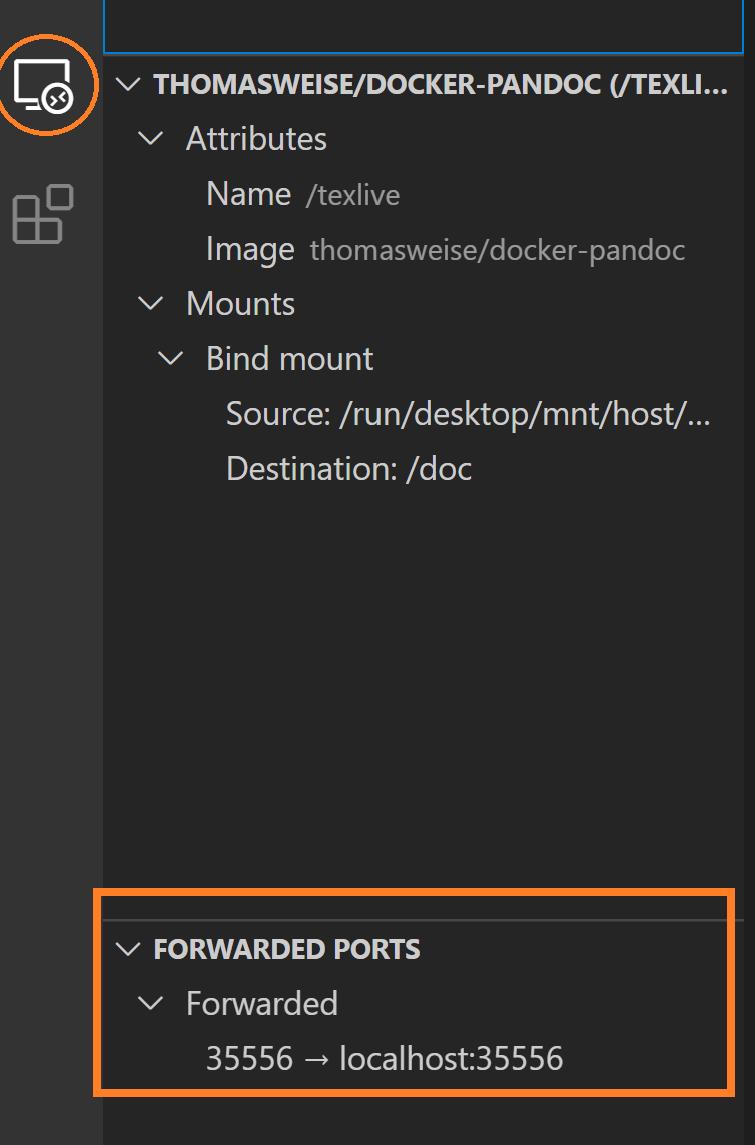Viewport: 755px width, 1145px height.
Task: Select the Name /texlive attribute row
Action: point(424,194)
